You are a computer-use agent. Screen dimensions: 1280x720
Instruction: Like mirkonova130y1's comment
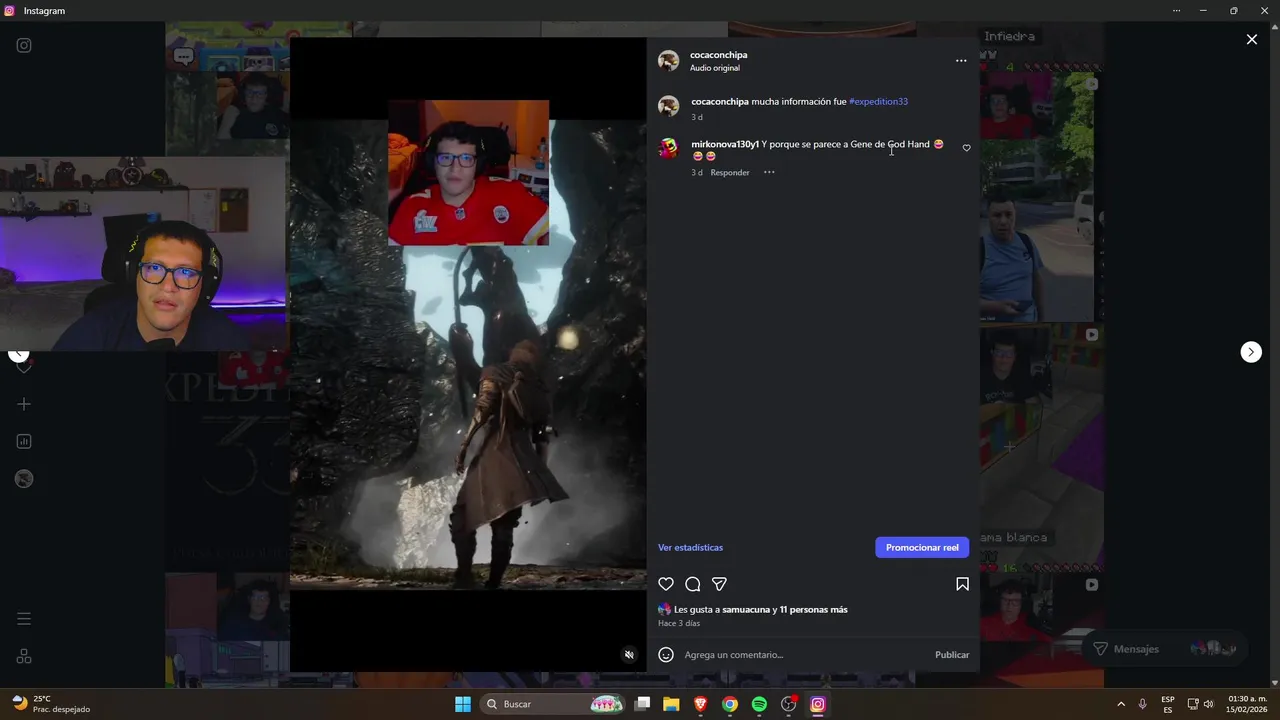[966, 148]
